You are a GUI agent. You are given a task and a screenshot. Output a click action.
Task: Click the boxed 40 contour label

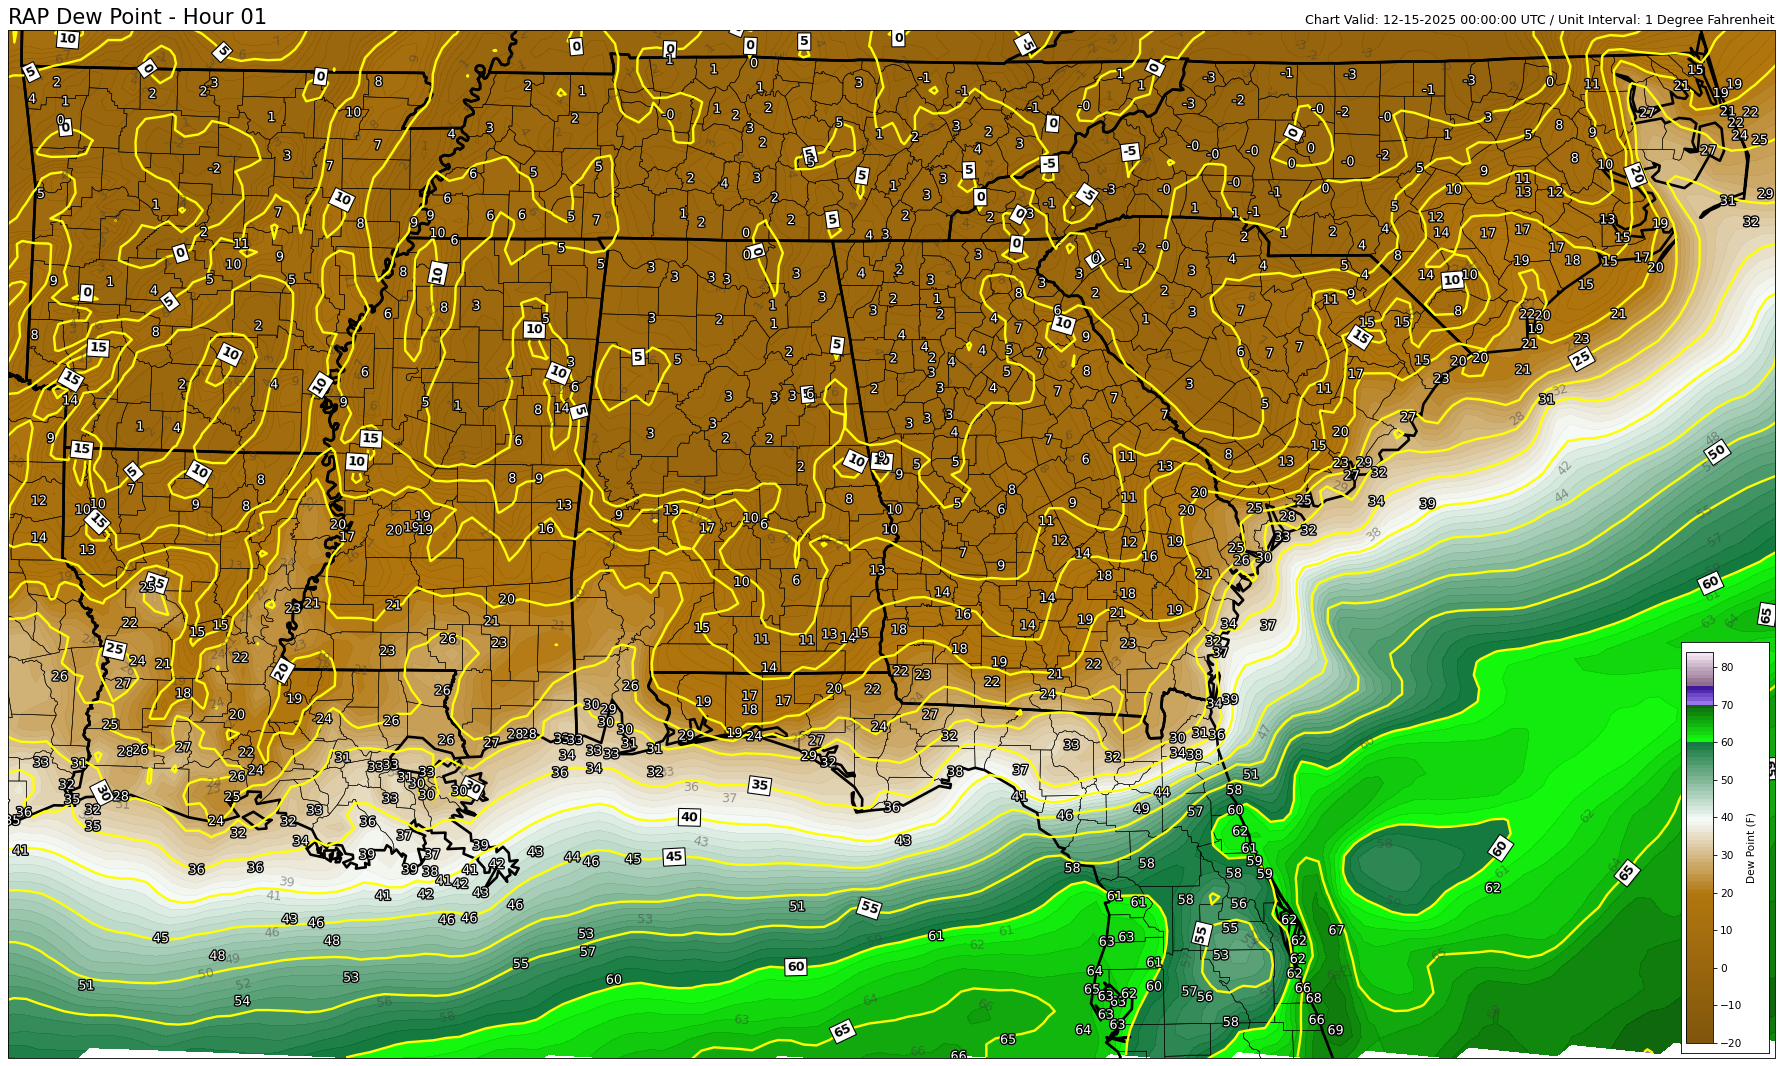(689, 817)
